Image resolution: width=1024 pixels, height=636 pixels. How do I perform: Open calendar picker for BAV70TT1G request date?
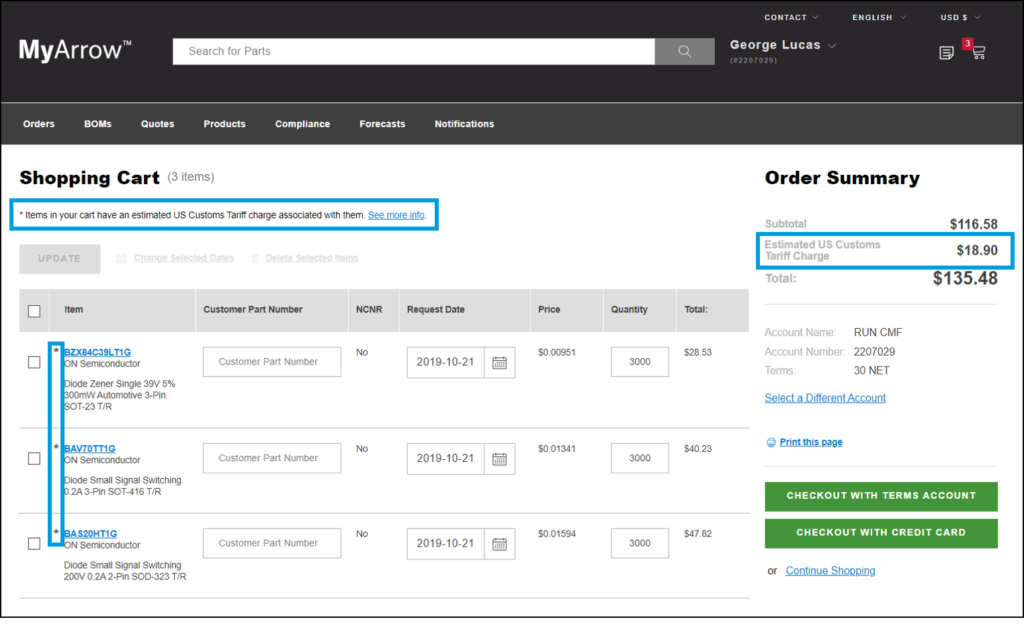(x=499, y=458)
